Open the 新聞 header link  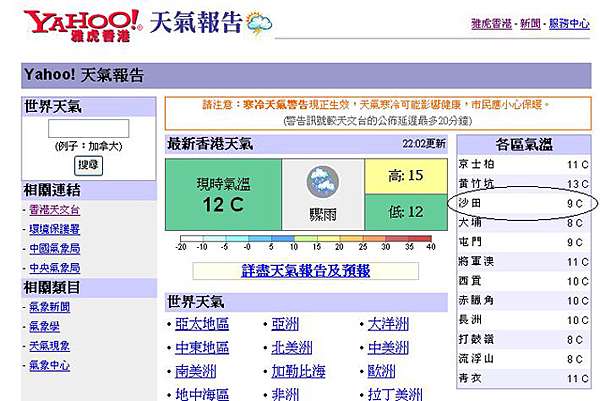[530, 24]
